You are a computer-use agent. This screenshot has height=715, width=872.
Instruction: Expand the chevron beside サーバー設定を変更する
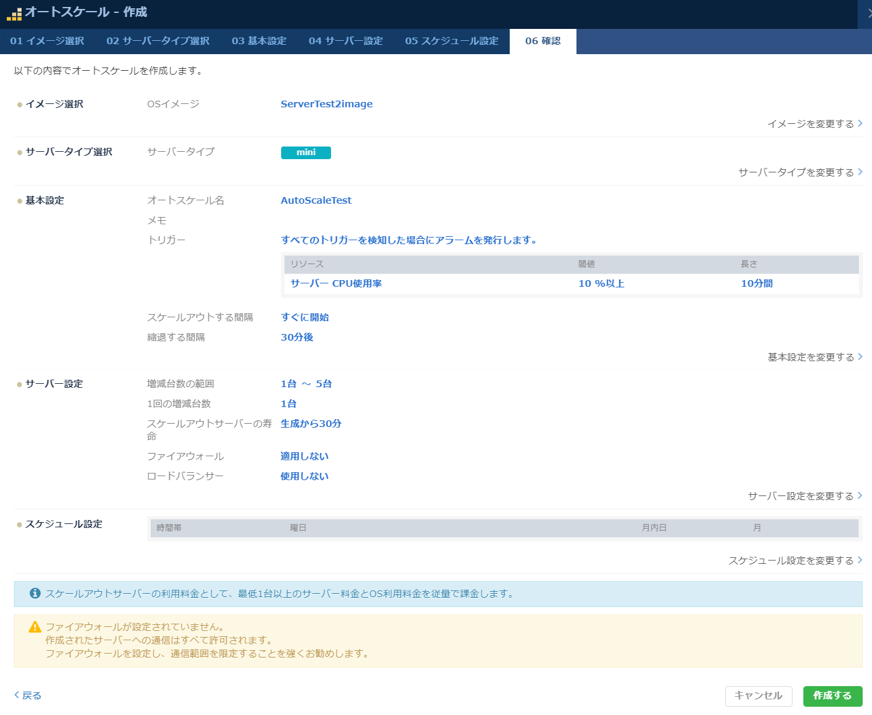point(858,496)
